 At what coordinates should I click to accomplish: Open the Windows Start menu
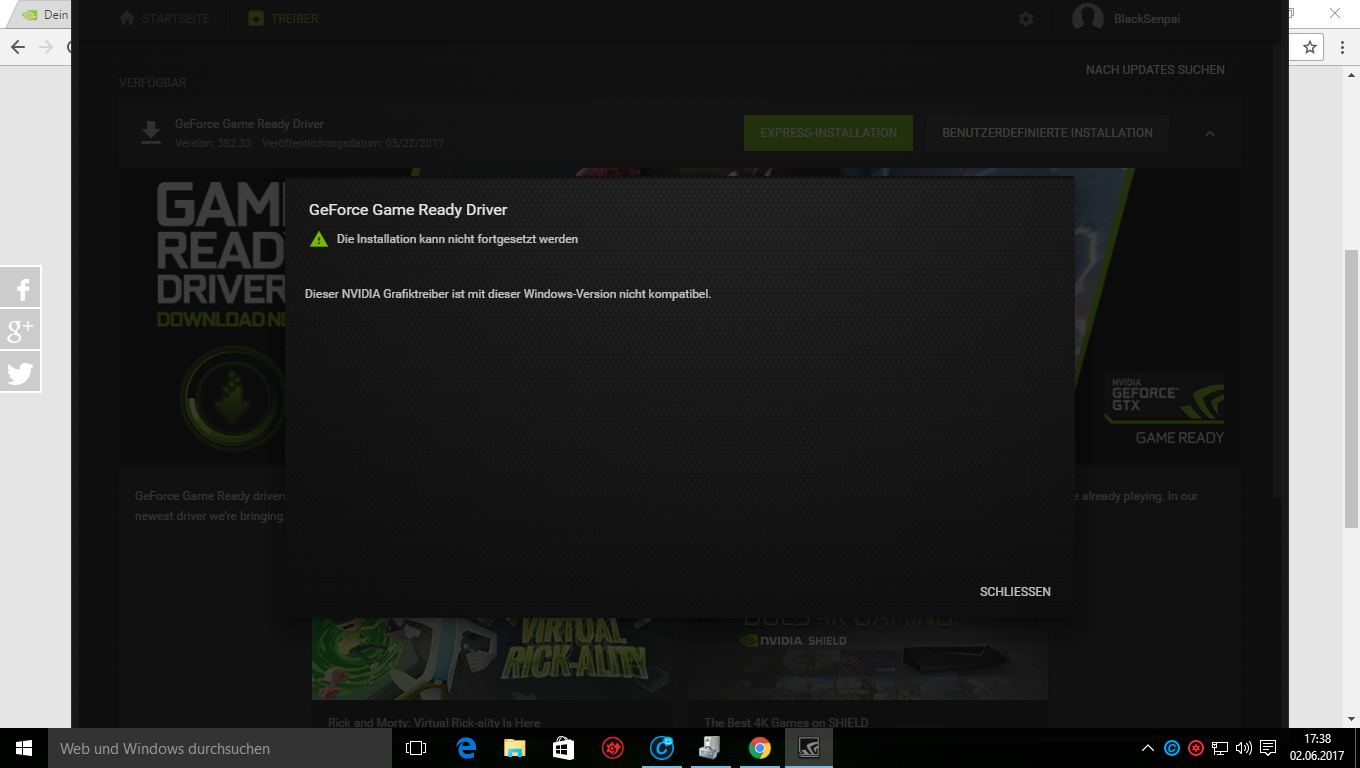24,748
